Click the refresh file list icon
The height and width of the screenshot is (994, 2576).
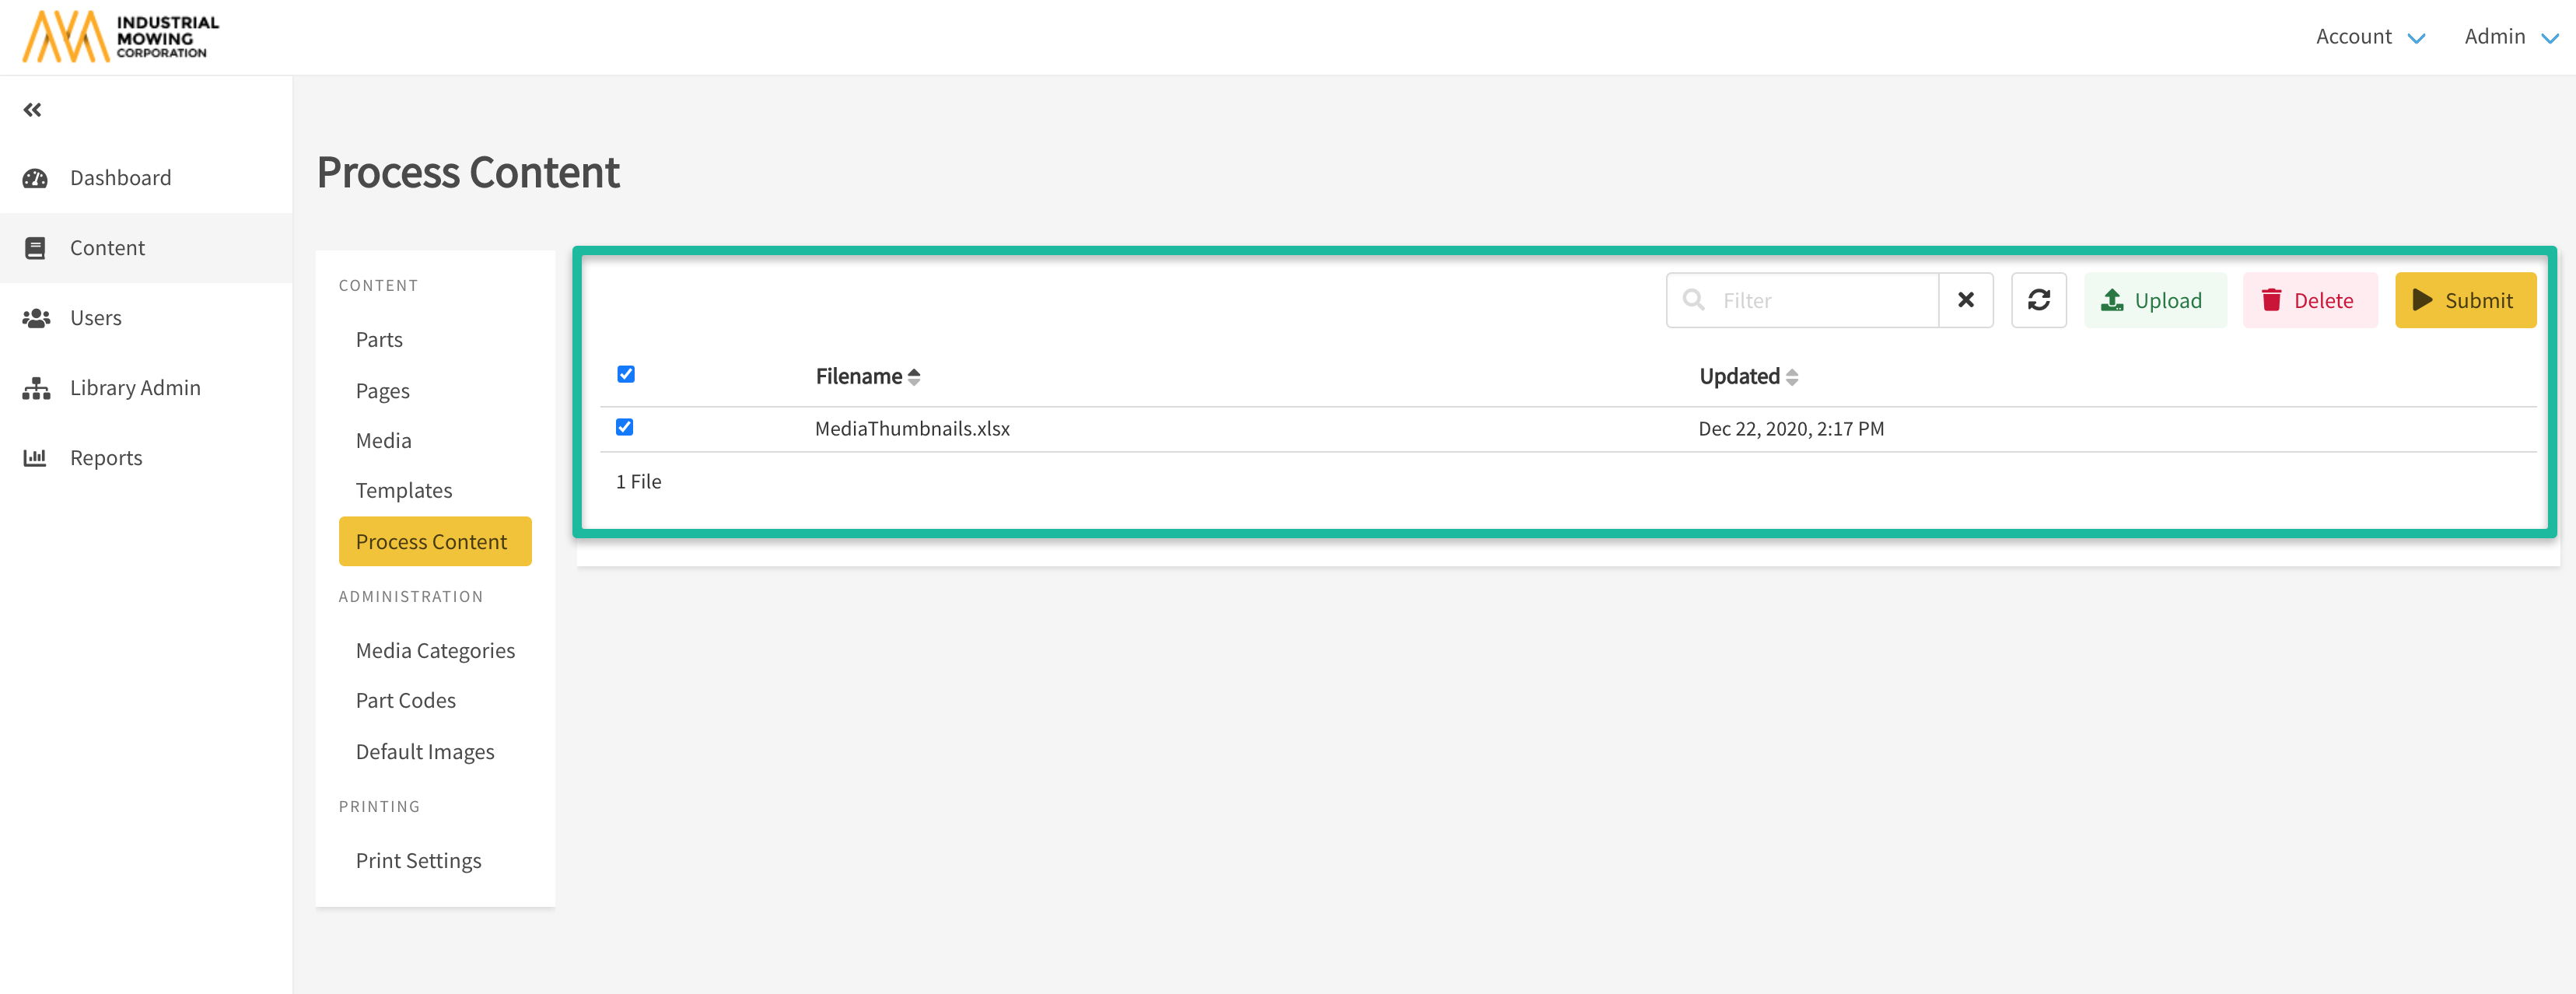point(2038,300)
